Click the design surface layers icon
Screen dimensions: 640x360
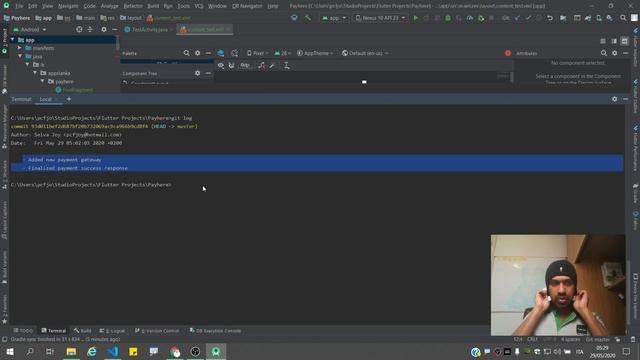(221, 53)
